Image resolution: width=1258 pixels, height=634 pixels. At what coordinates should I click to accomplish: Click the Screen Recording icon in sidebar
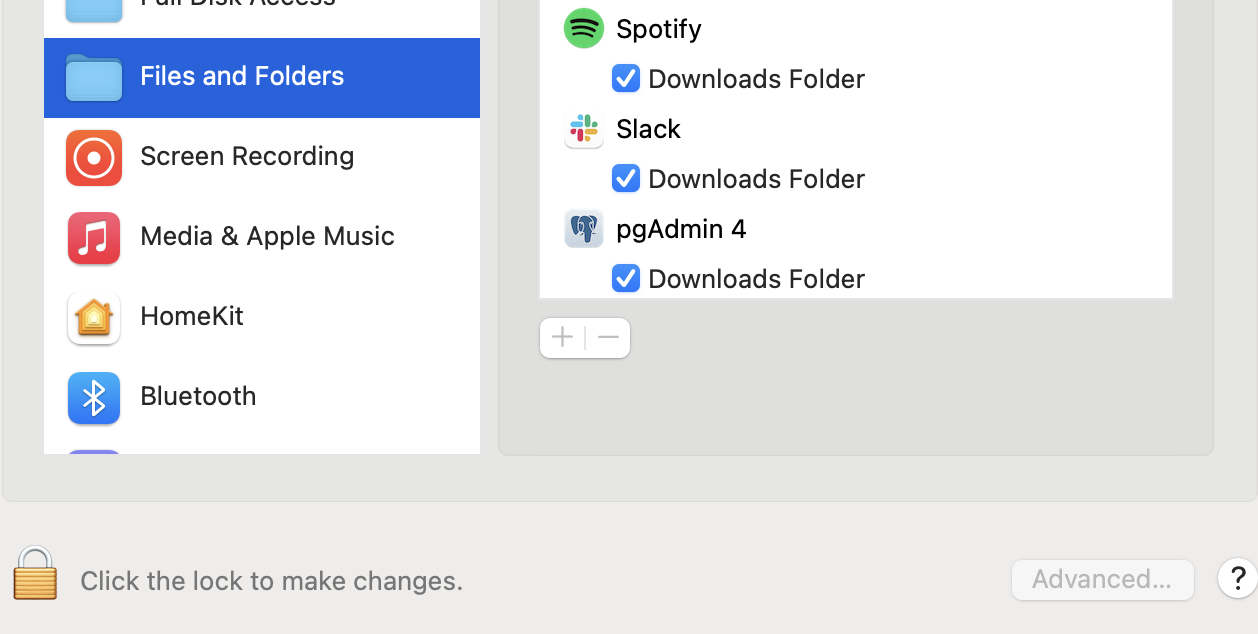pos(94,157)
